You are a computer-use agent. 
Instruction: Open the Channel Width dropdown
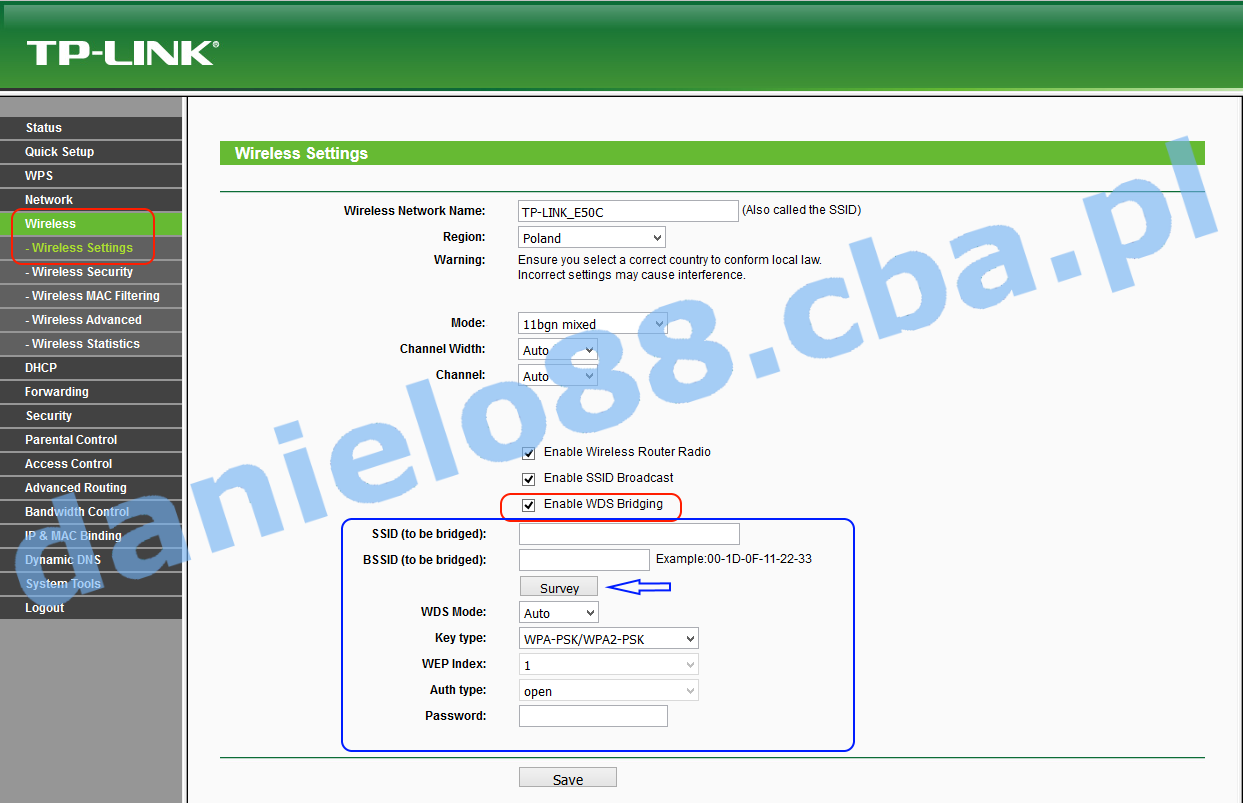pos(558,350)
